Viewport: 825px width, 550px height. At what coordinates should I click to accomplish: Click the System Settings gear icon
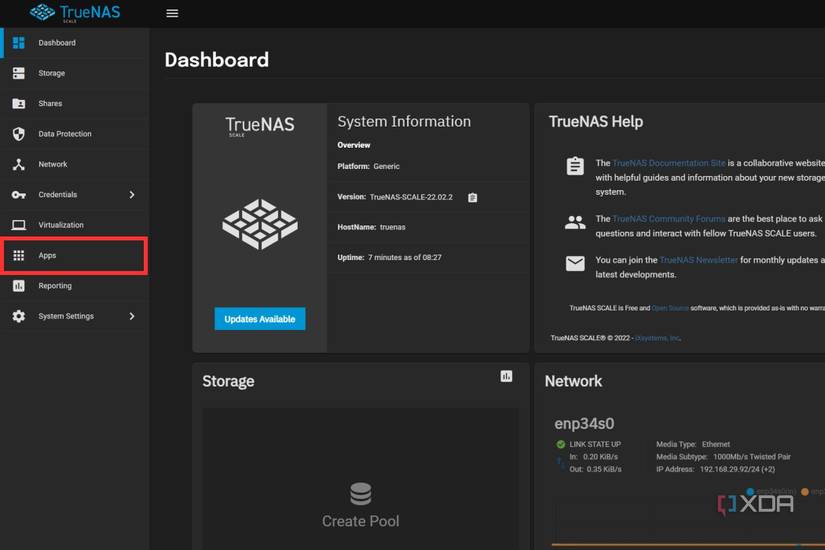pyautogui.click(x=19, y=316)
